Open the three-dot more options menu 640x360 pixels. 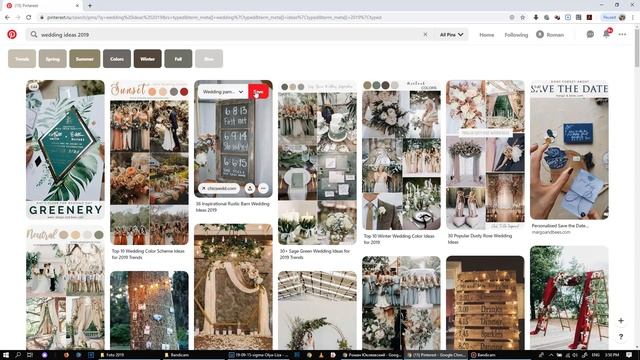tap(622, 35)
